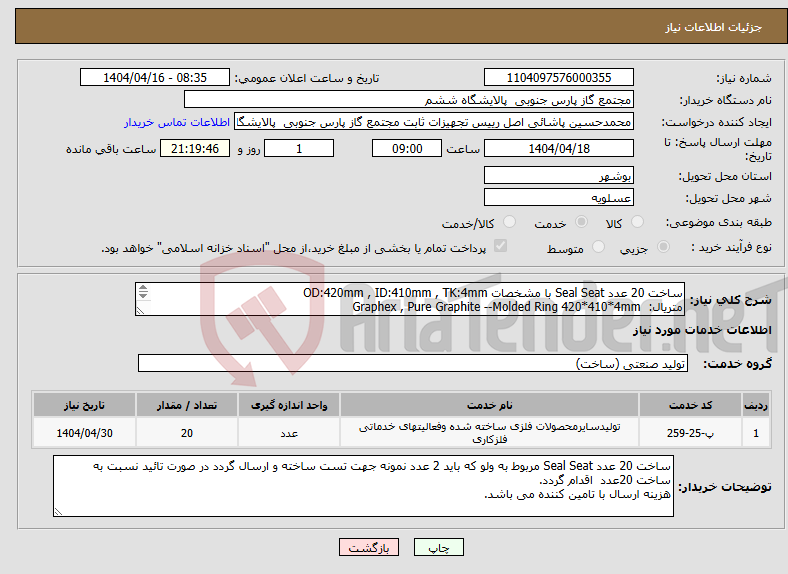
Task: Click the remaining time field 21:19:46
Action: 195,148
